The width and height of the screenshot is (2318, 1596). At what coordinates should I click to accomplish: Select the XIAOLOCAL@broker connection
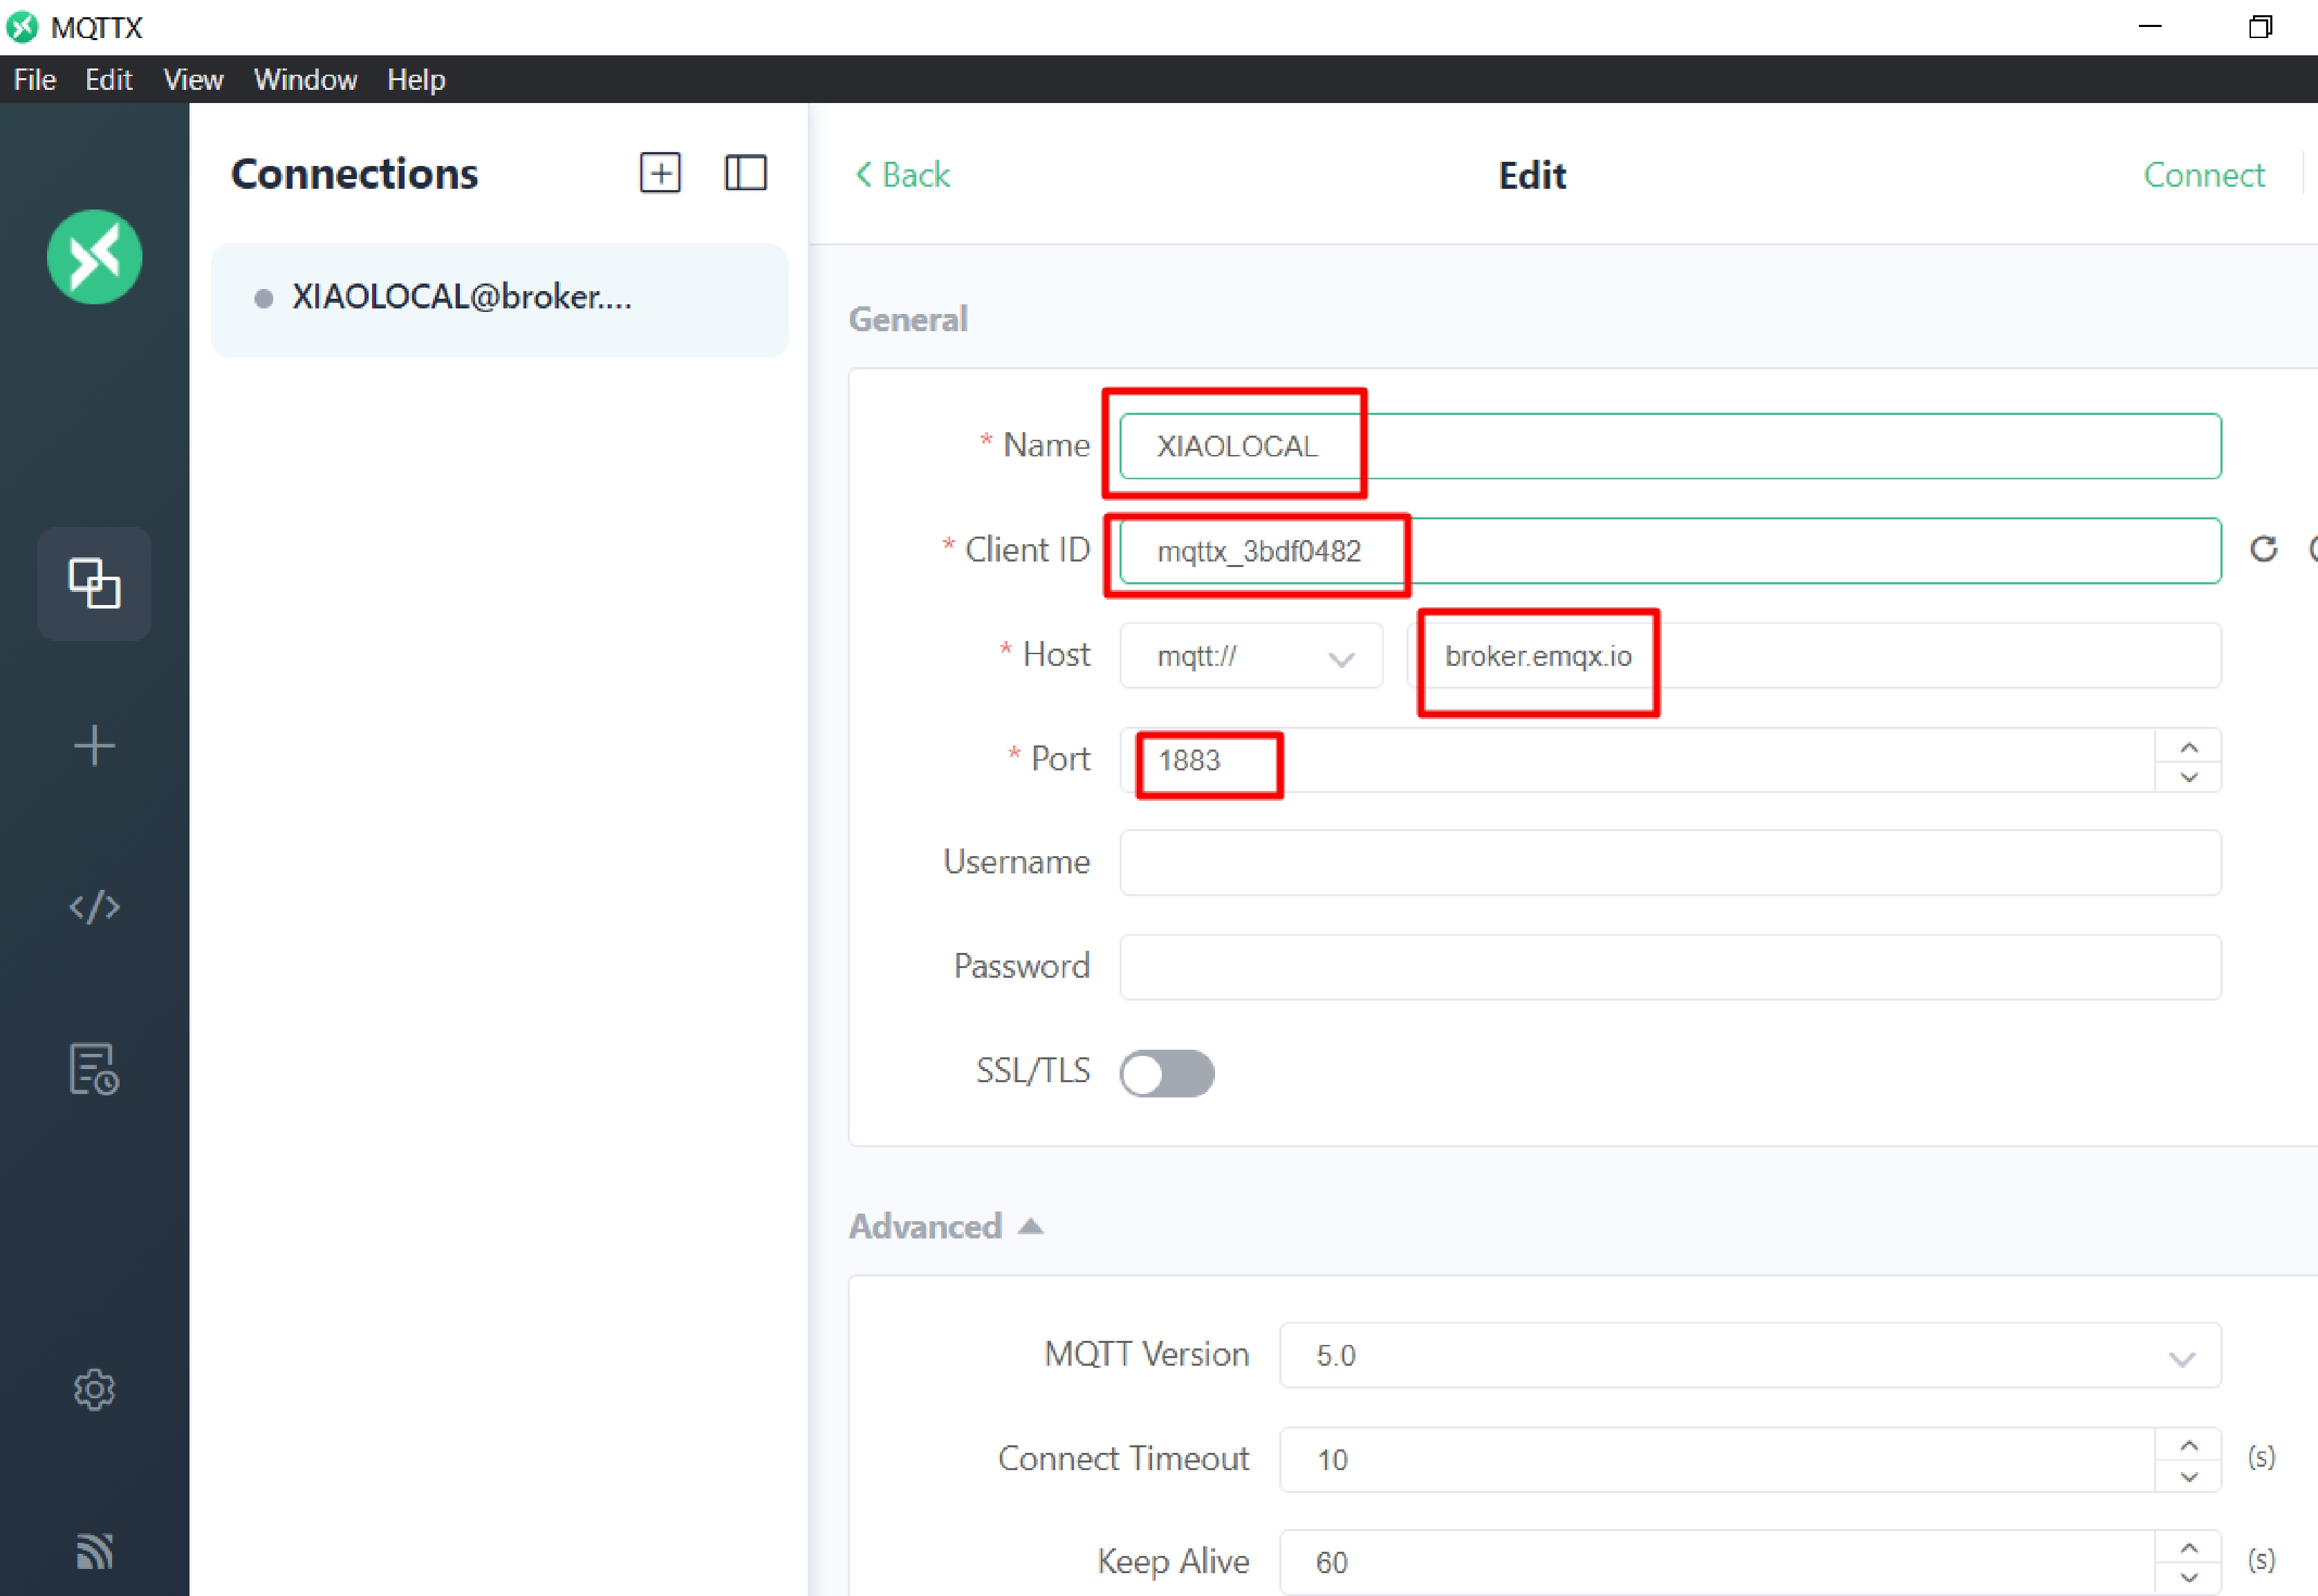tap(500, 299)
